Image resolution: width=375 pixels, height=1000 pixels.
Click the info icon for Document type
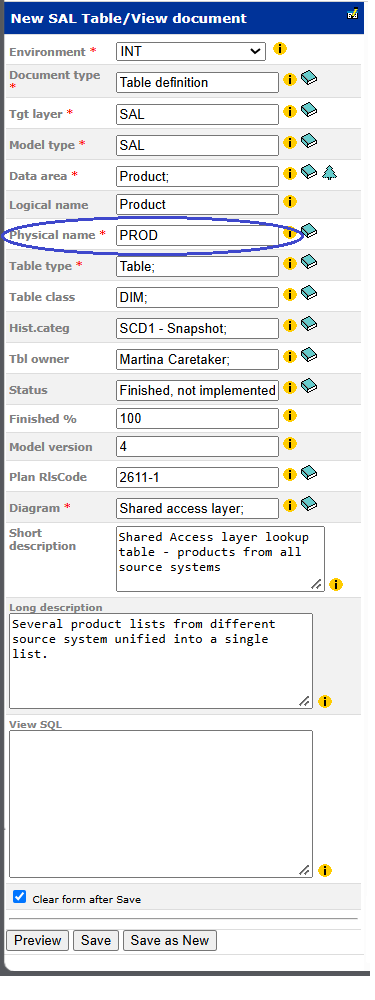[290, 80]
